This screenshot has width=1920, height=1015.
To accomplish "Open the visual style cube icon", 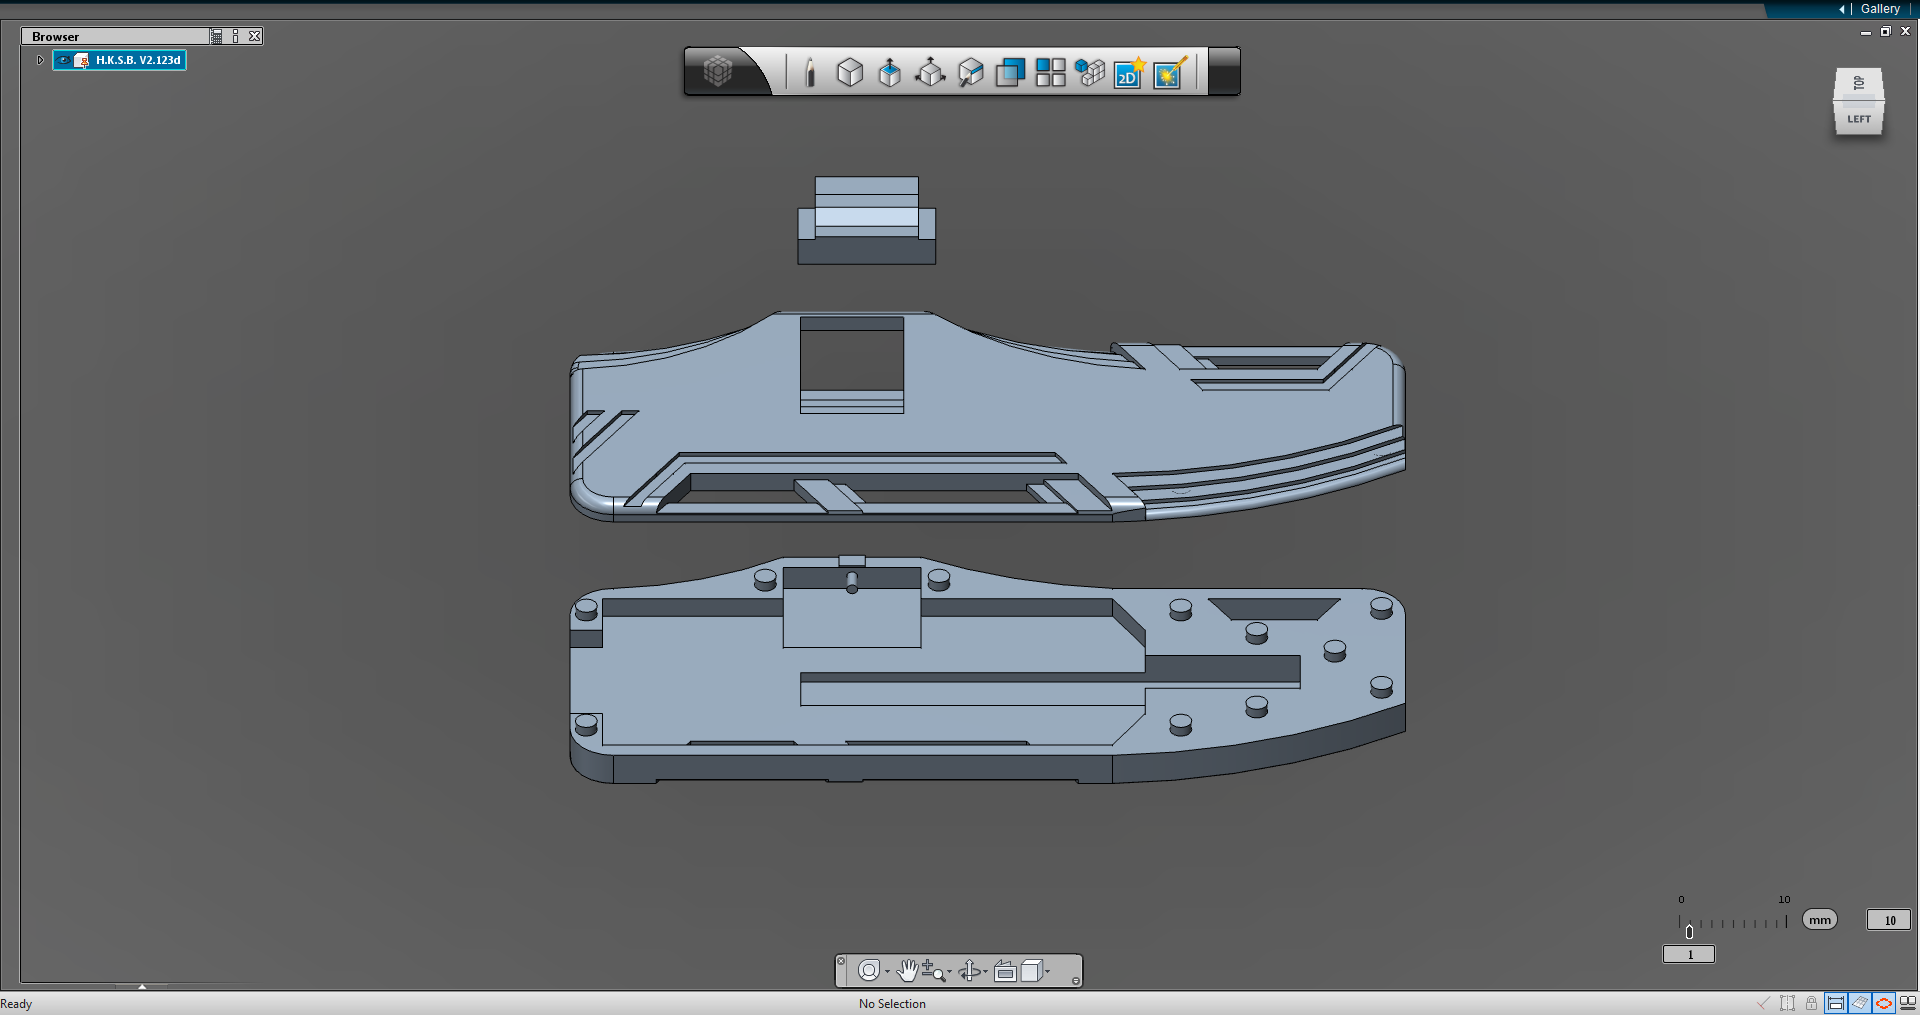I will (1031, 971).
